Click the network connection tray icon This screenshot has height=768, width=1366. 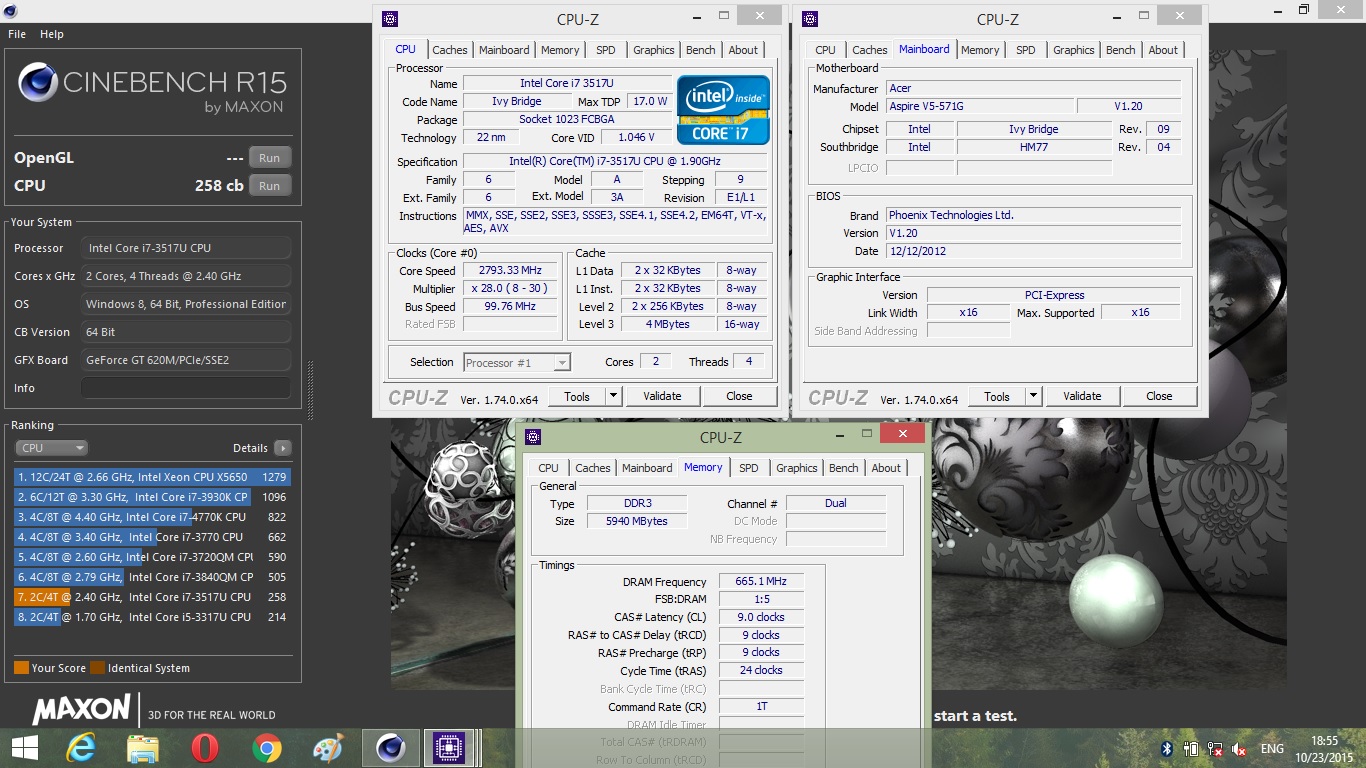pyautogui.click(x=1215, y=749)
